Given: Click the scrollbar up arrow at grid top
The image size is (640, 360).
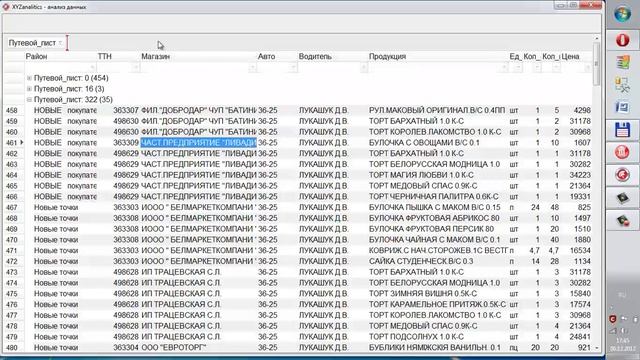Looking at the screenshot, I should (x=596, y=38).
